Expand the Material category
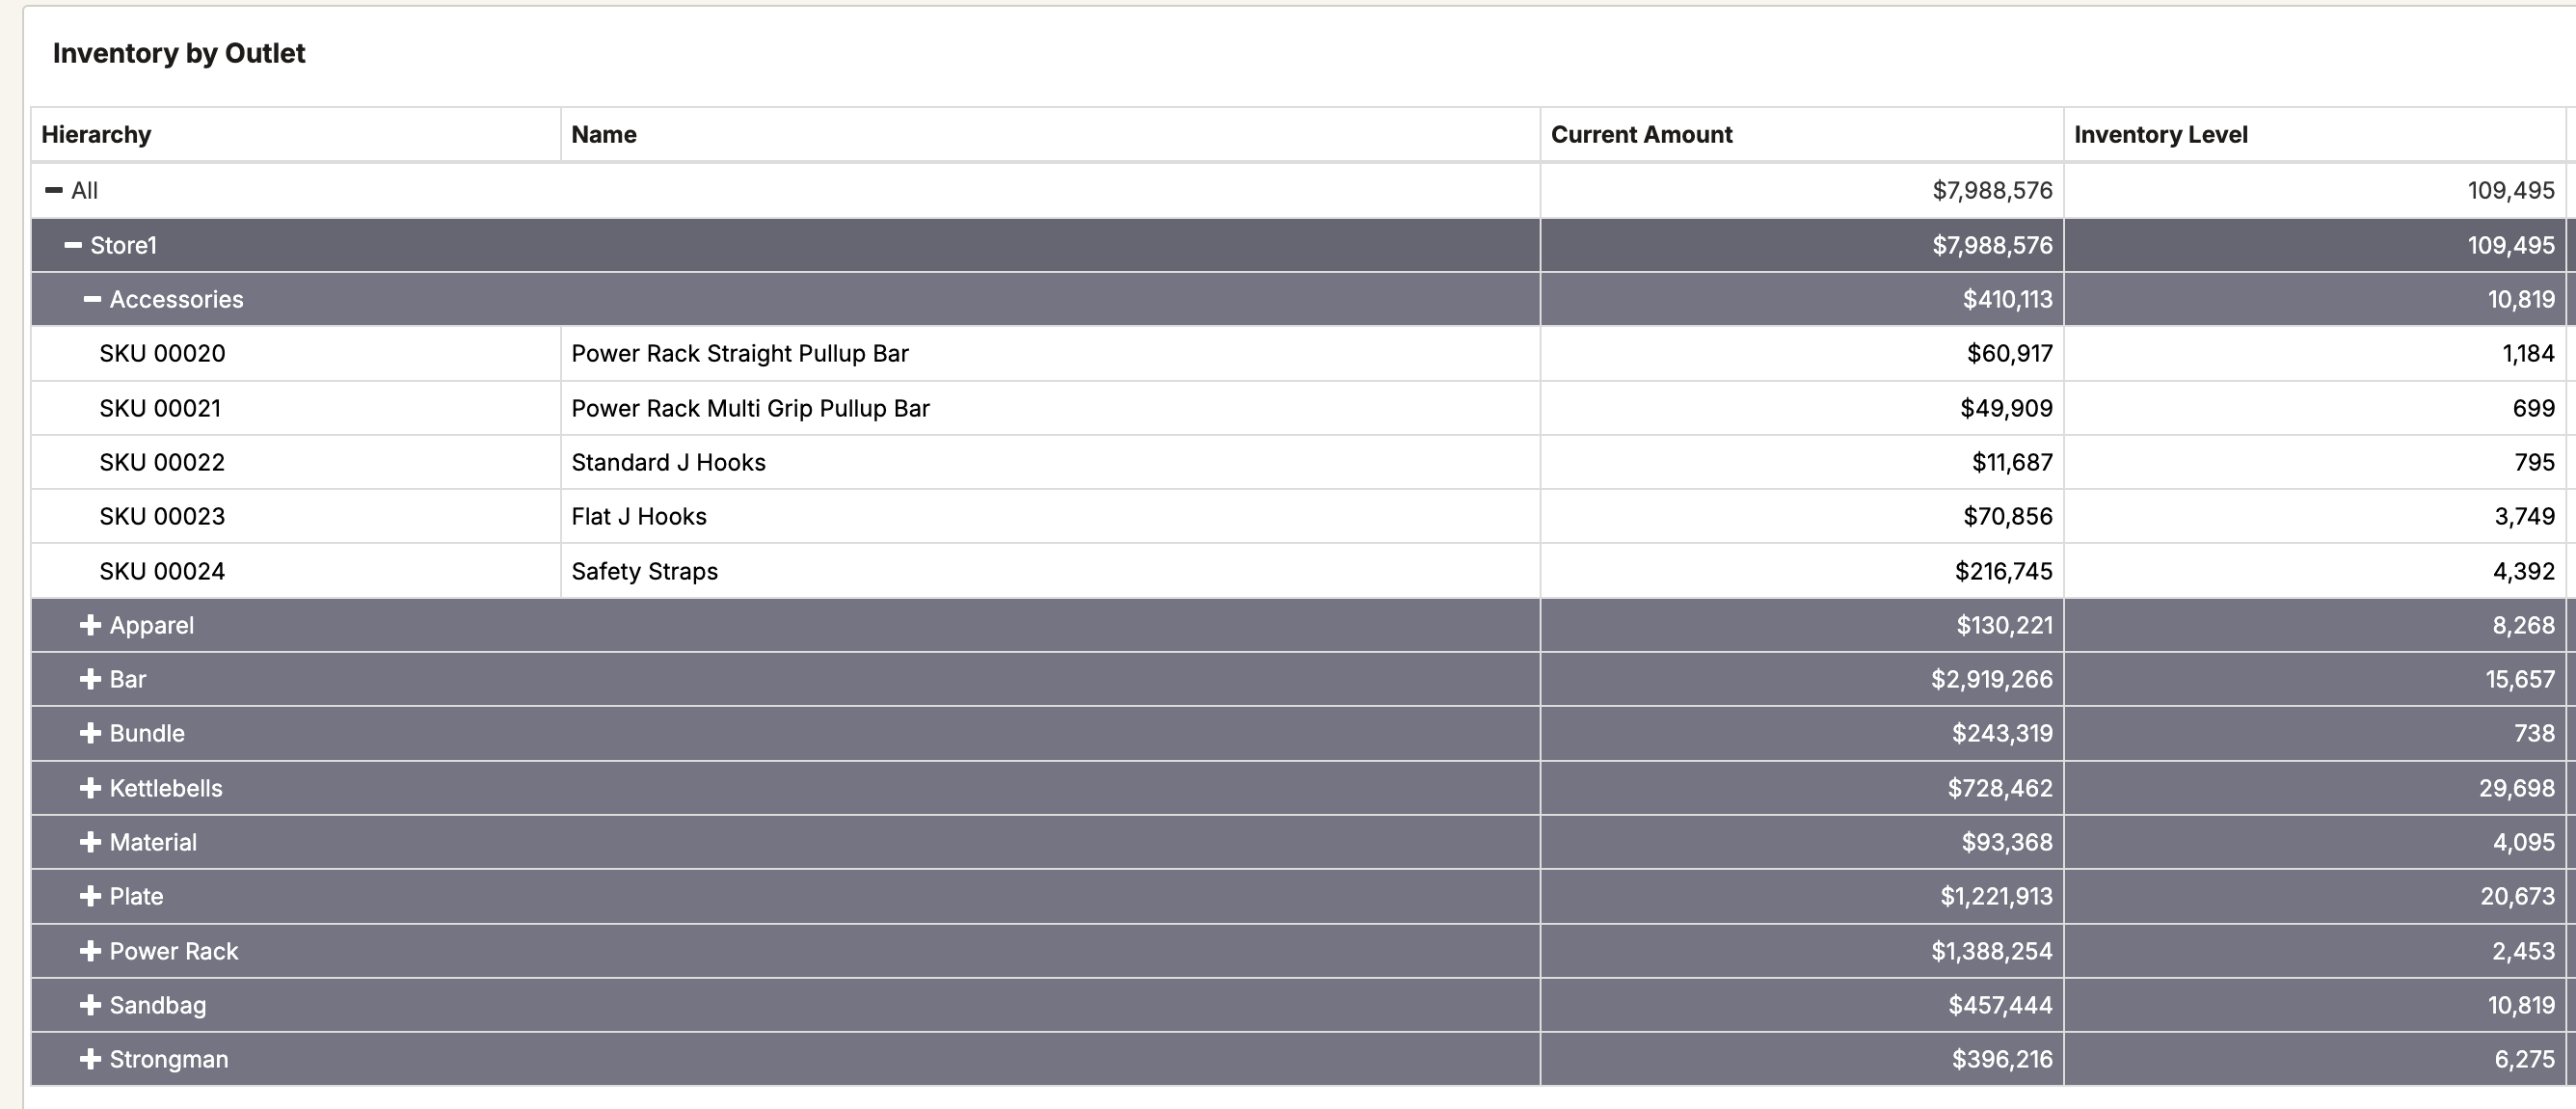This screenshot has width=2576, height=1109. (90, 842)
